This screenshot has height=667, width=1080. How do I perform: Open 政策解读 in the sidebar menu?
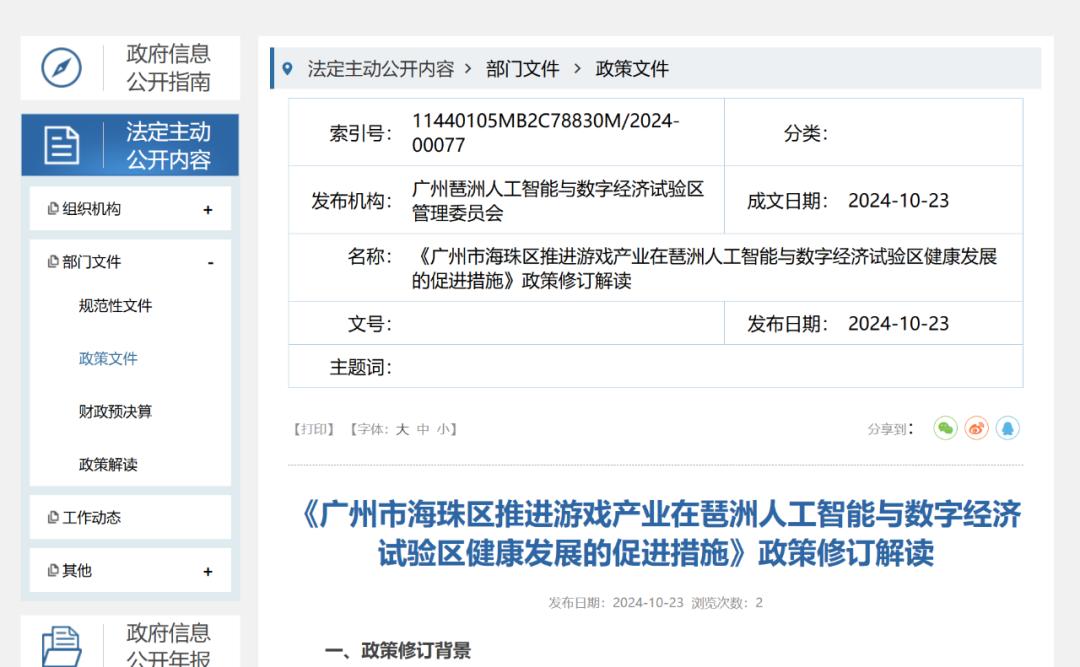(108, 465)
